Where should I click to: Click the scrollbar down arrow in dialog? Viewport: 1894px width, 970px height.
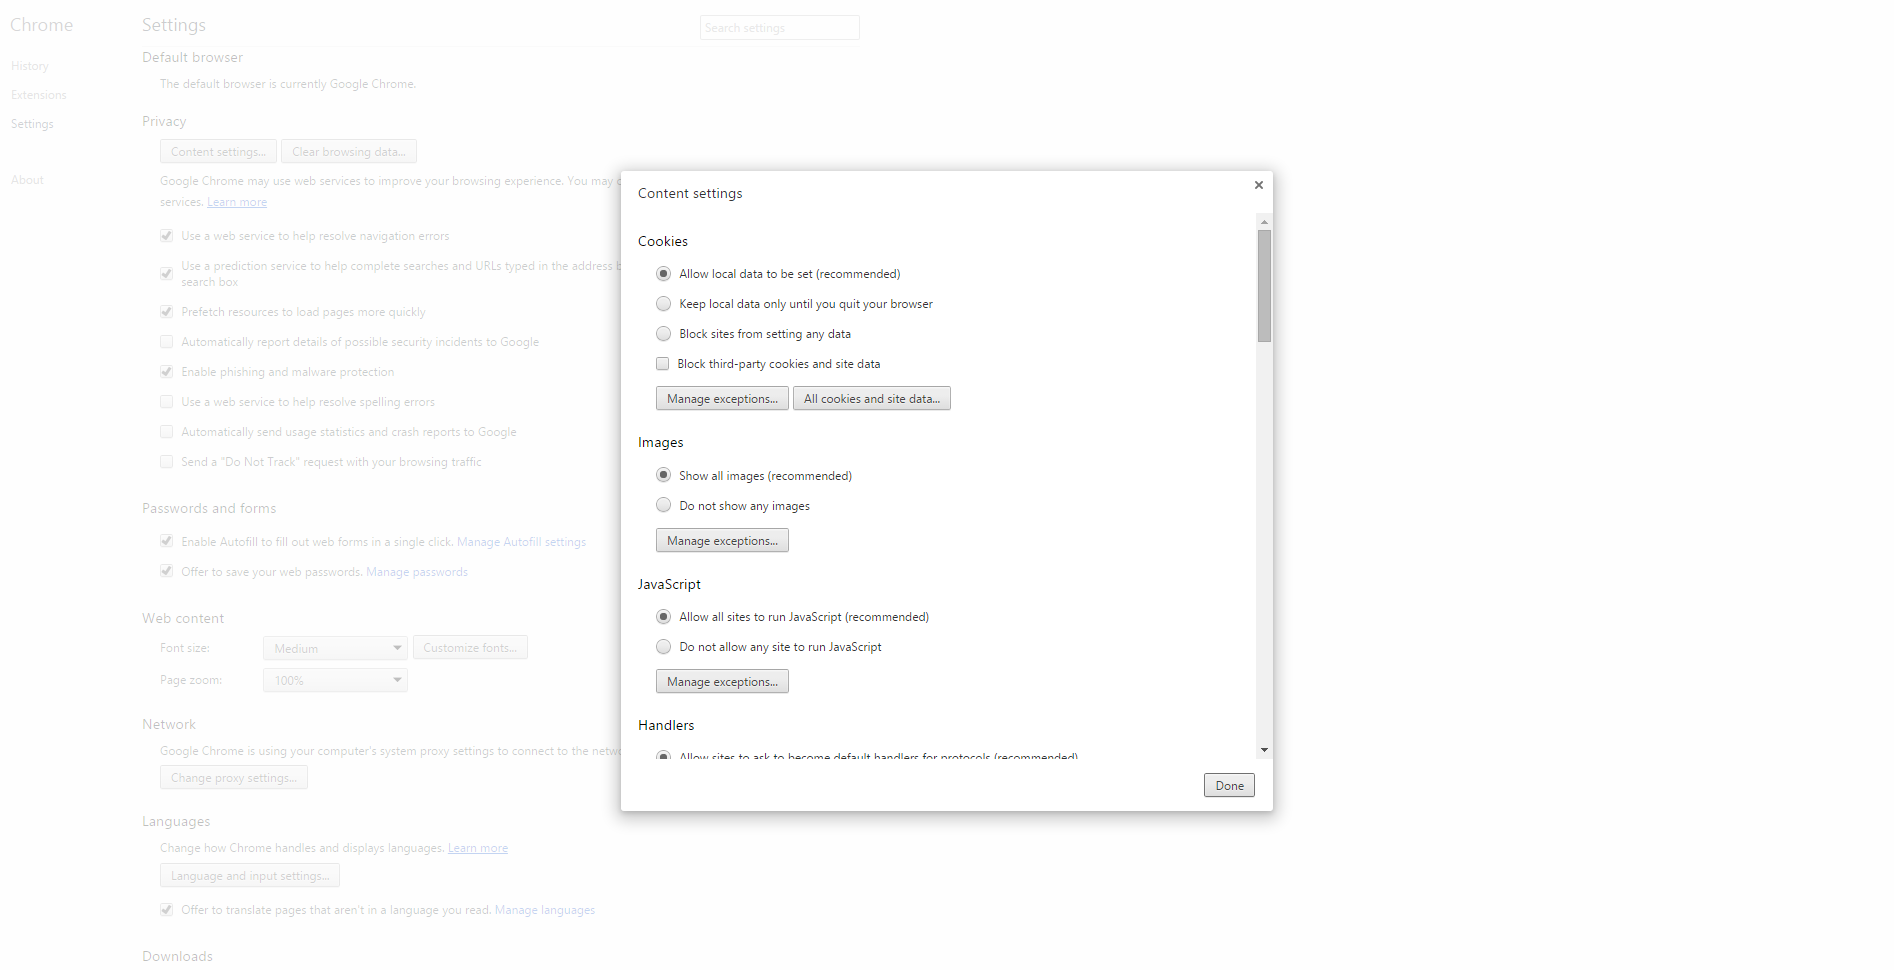point(1264,750)
